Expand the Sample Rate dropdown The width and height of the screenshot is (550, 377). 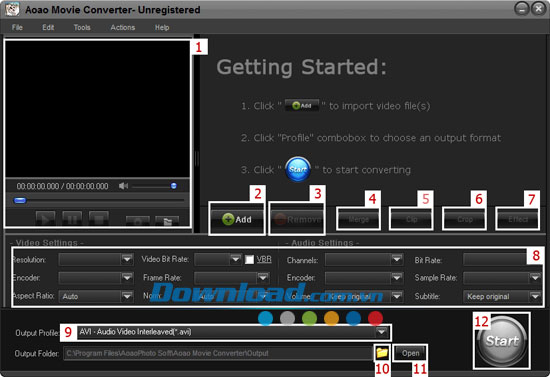coord(535,278)
